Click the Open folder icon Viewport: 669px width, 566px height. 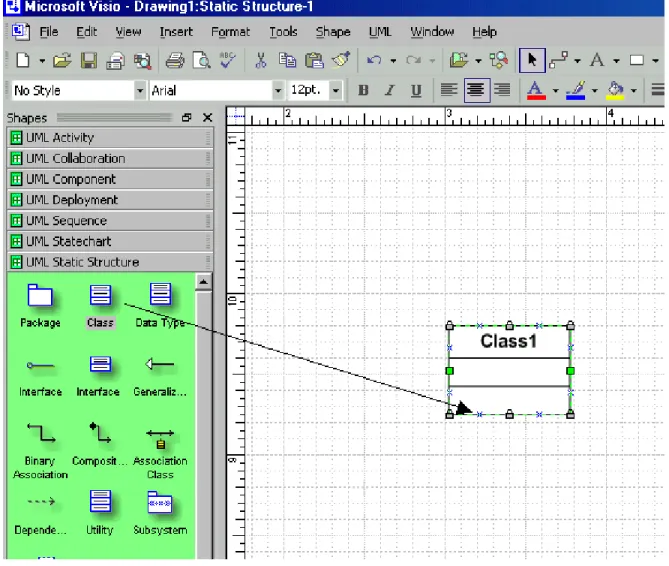point(62,61)
